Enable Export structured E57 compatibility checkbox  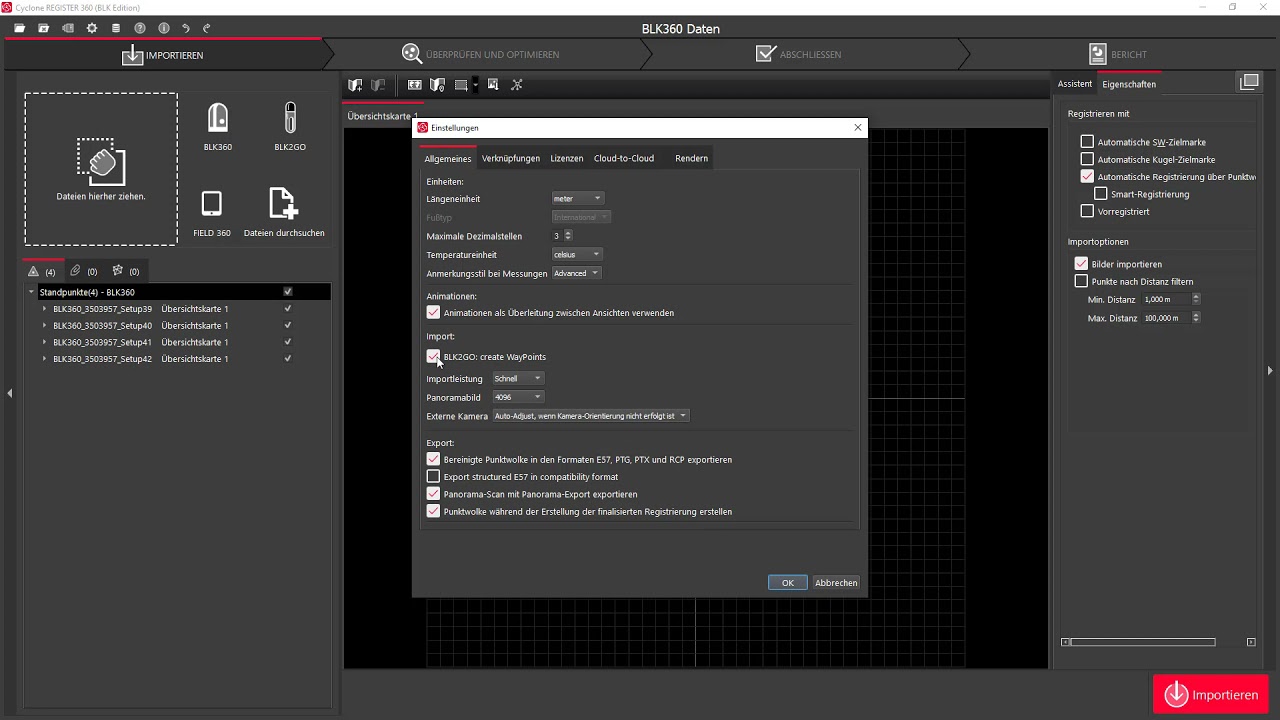pos(433,477)
